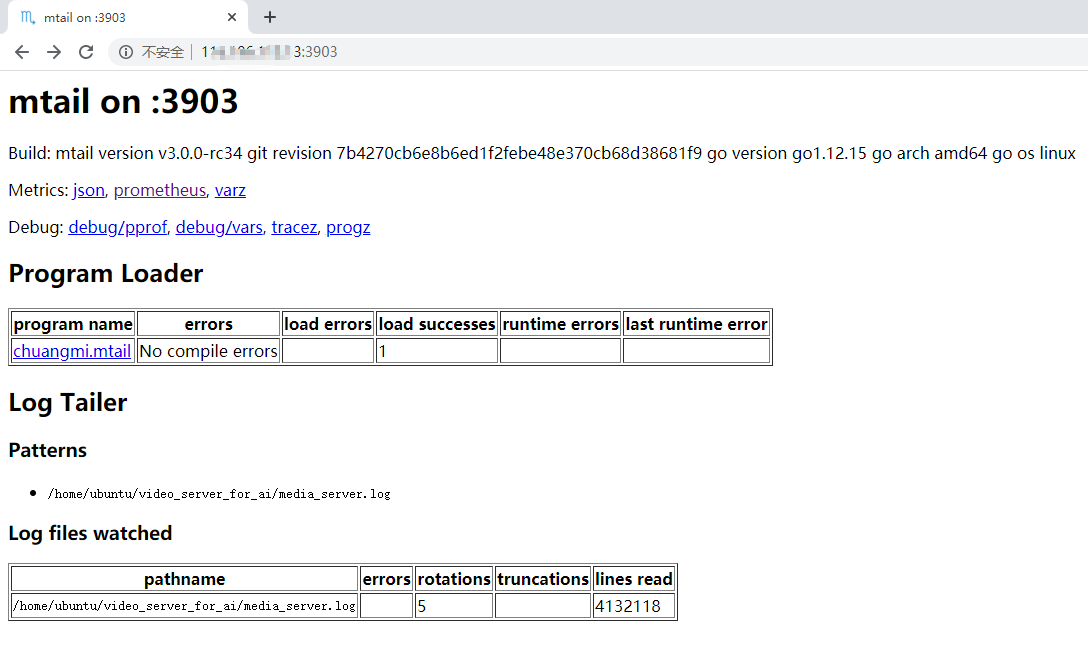This screenshot has width=1088, height=652.
Task: Click the 'last runtime error' column header
Action: coord(697,324)
